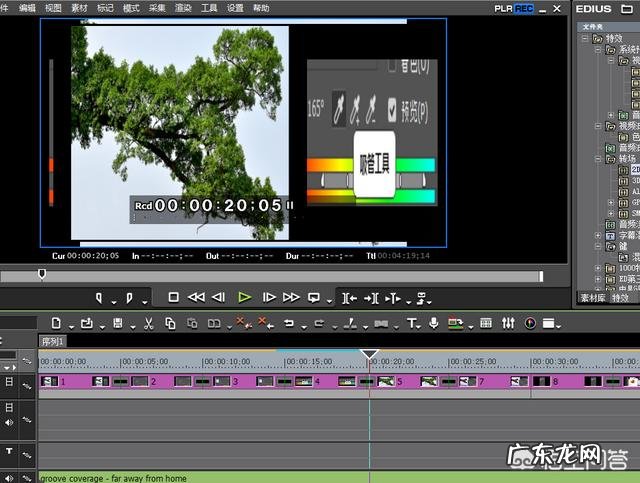Toggle the REC recorder mode
Screen dimensions: 640x483
click(524, 8)
